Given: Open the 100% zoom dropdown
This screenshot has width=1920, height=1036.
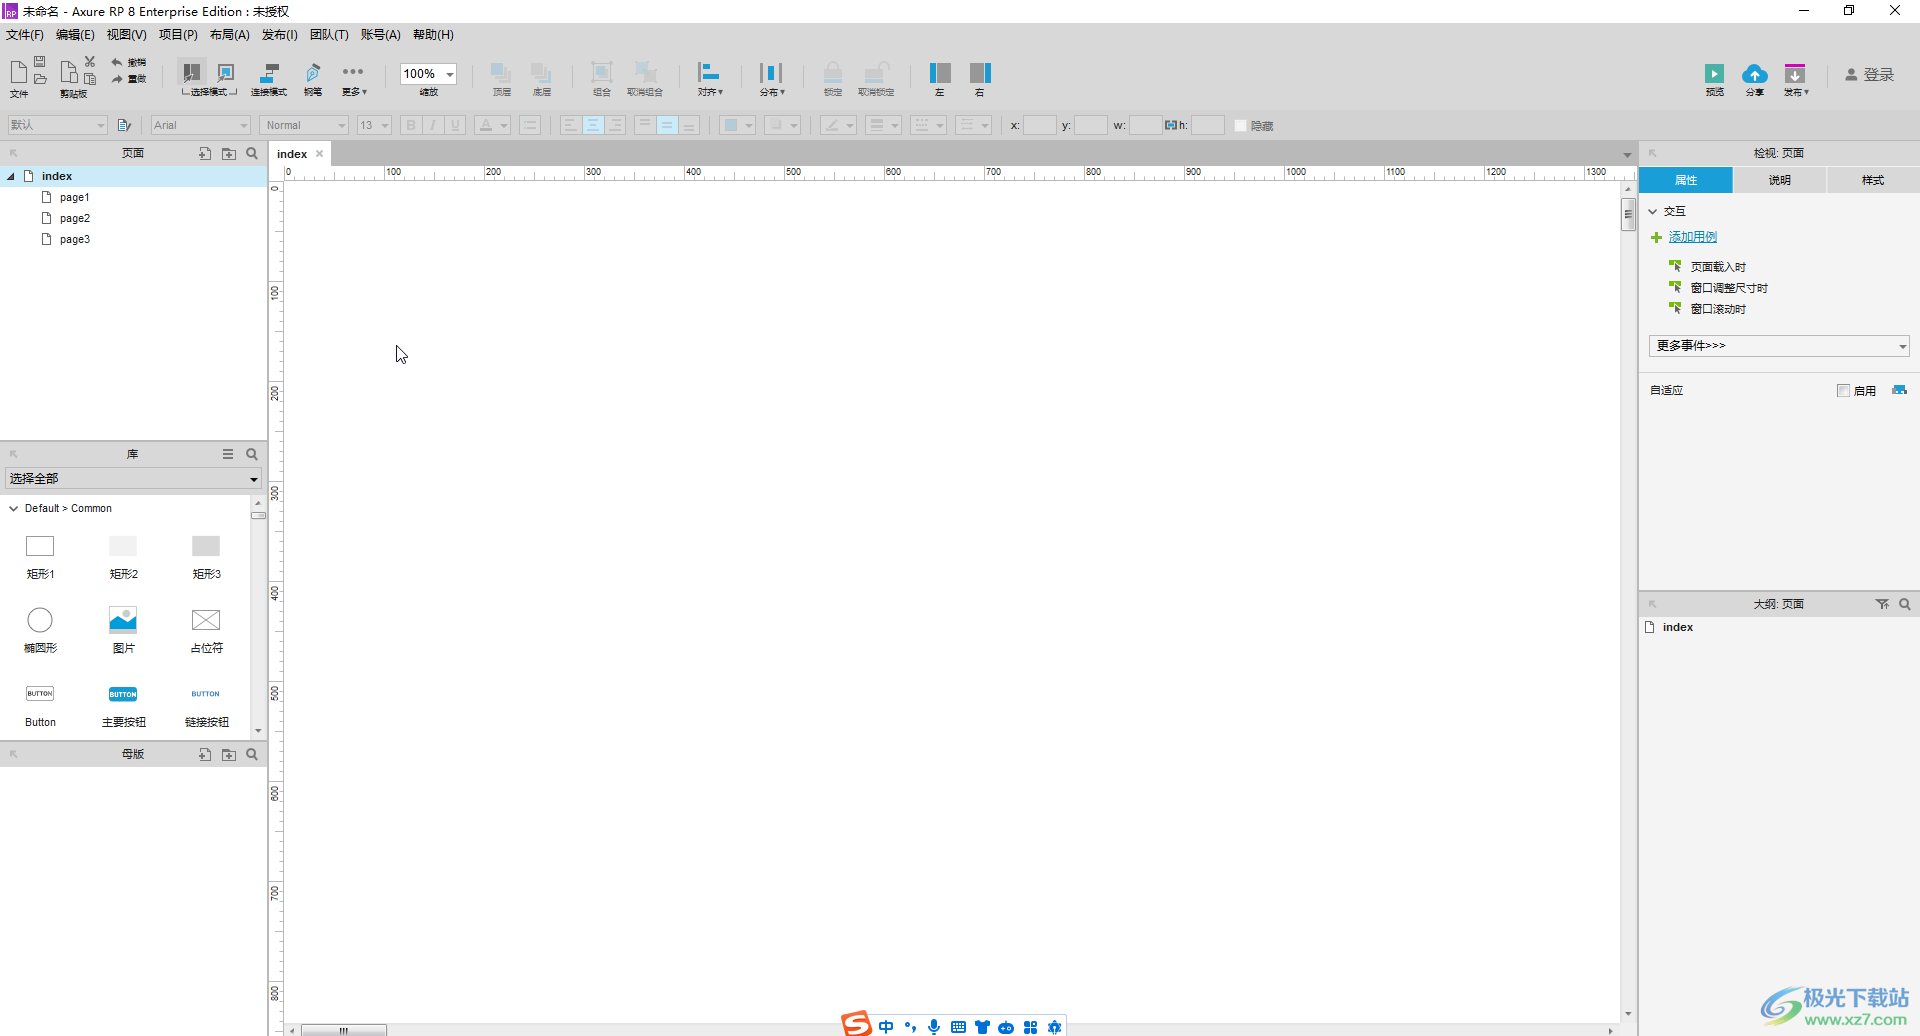Looking at the screenshot, I should pyautogui.click(x=450, y=74).
